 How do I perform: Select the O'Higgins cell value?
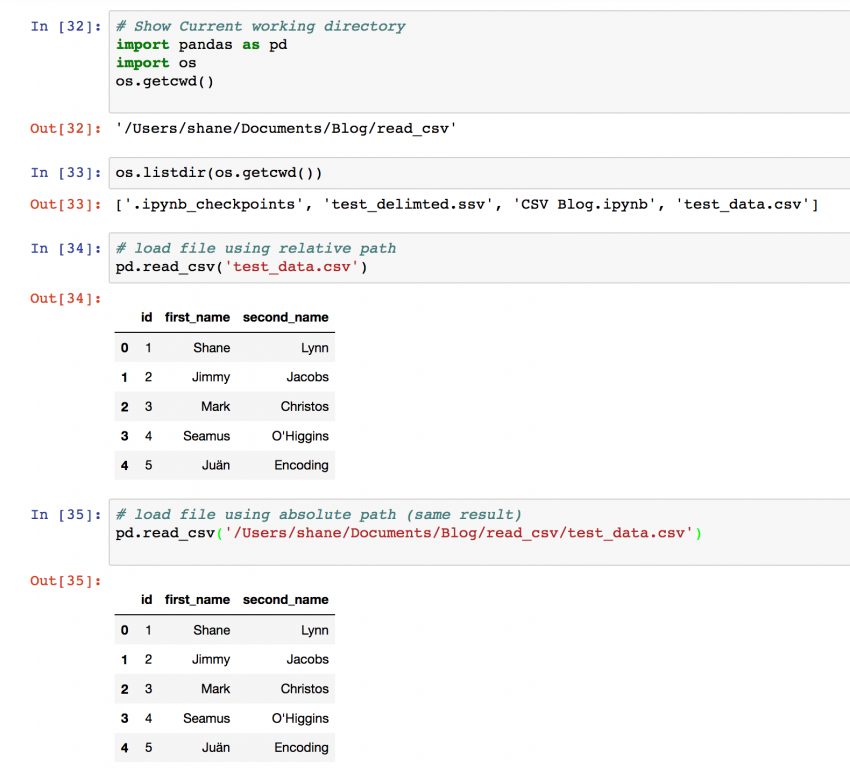pyautogui.click(x=304, y=436)
